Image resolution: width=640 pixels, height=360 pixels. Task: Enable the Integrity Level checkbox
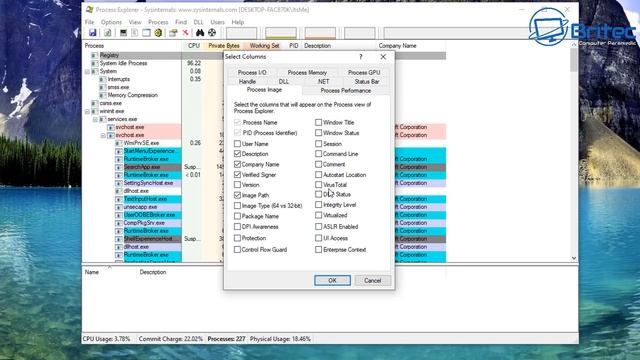(x=318, y=204)
